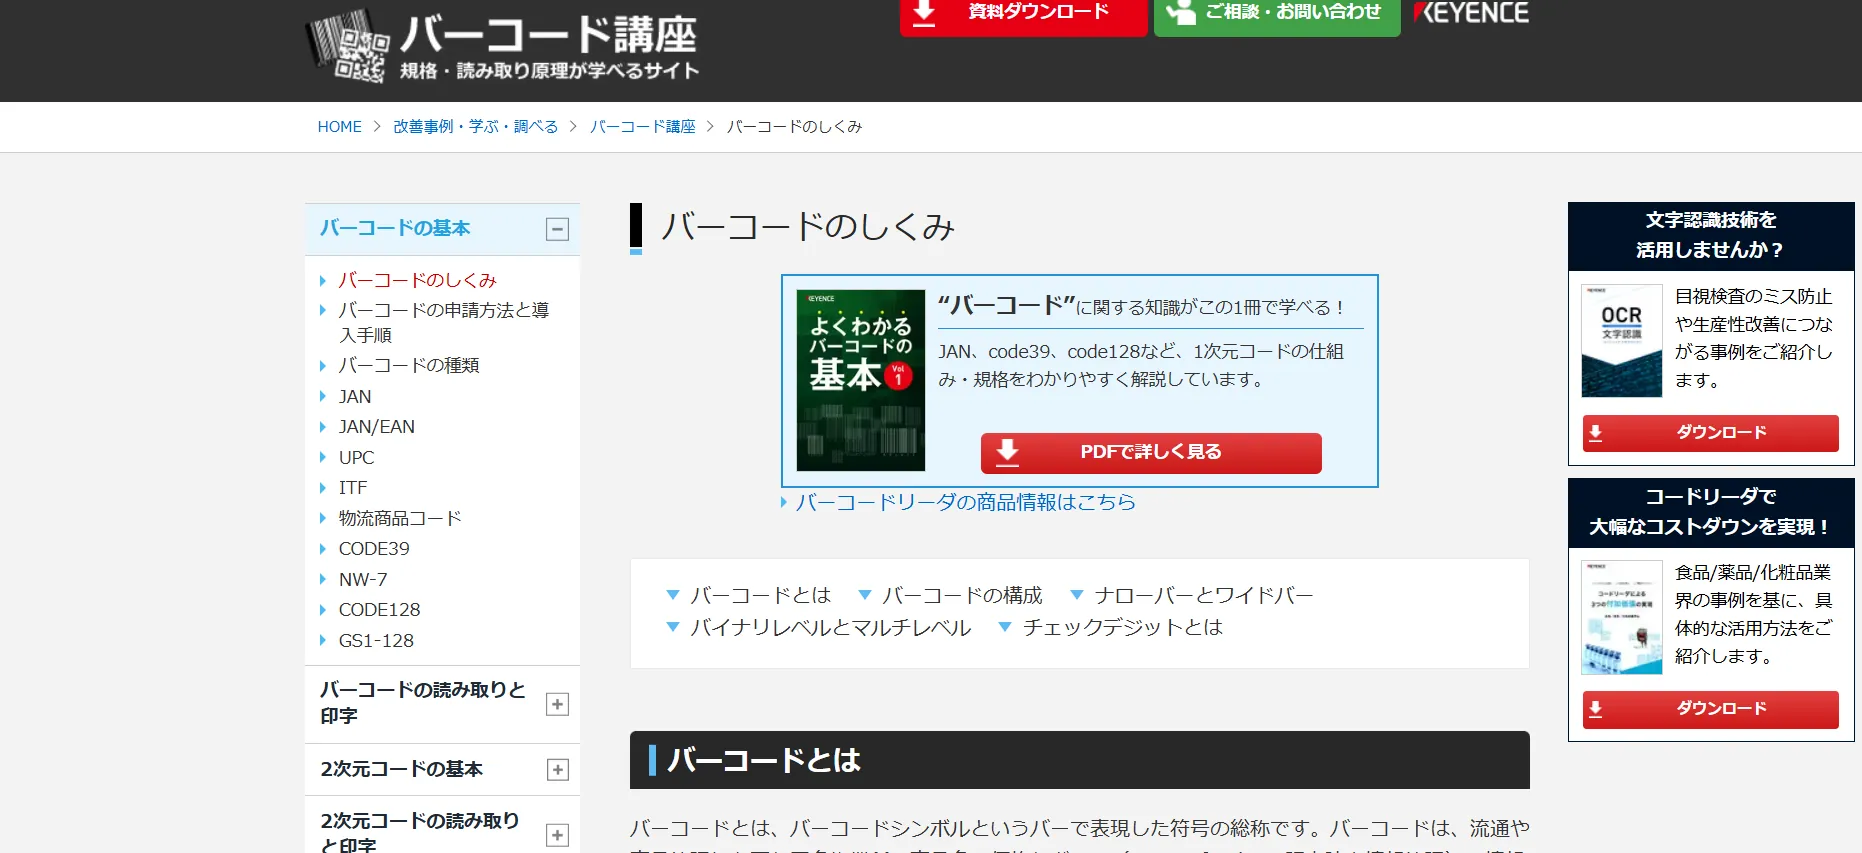Jump to ナローバーとワイドバー anchor
The width and height of the screenshot is (1862, 853).
point(1203,595)
